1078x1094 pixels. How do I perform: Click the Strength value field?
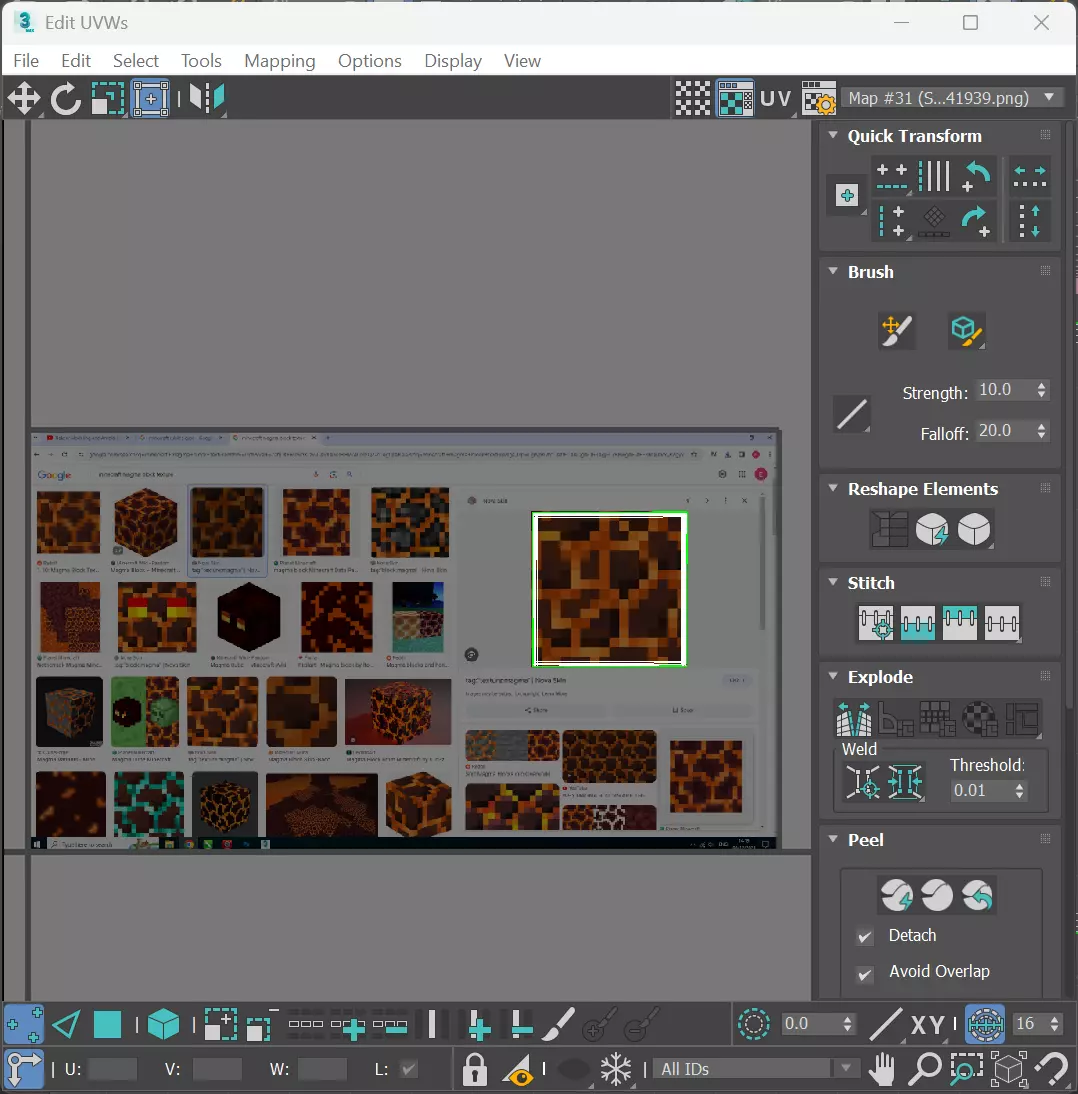(x=1004, y=390)
